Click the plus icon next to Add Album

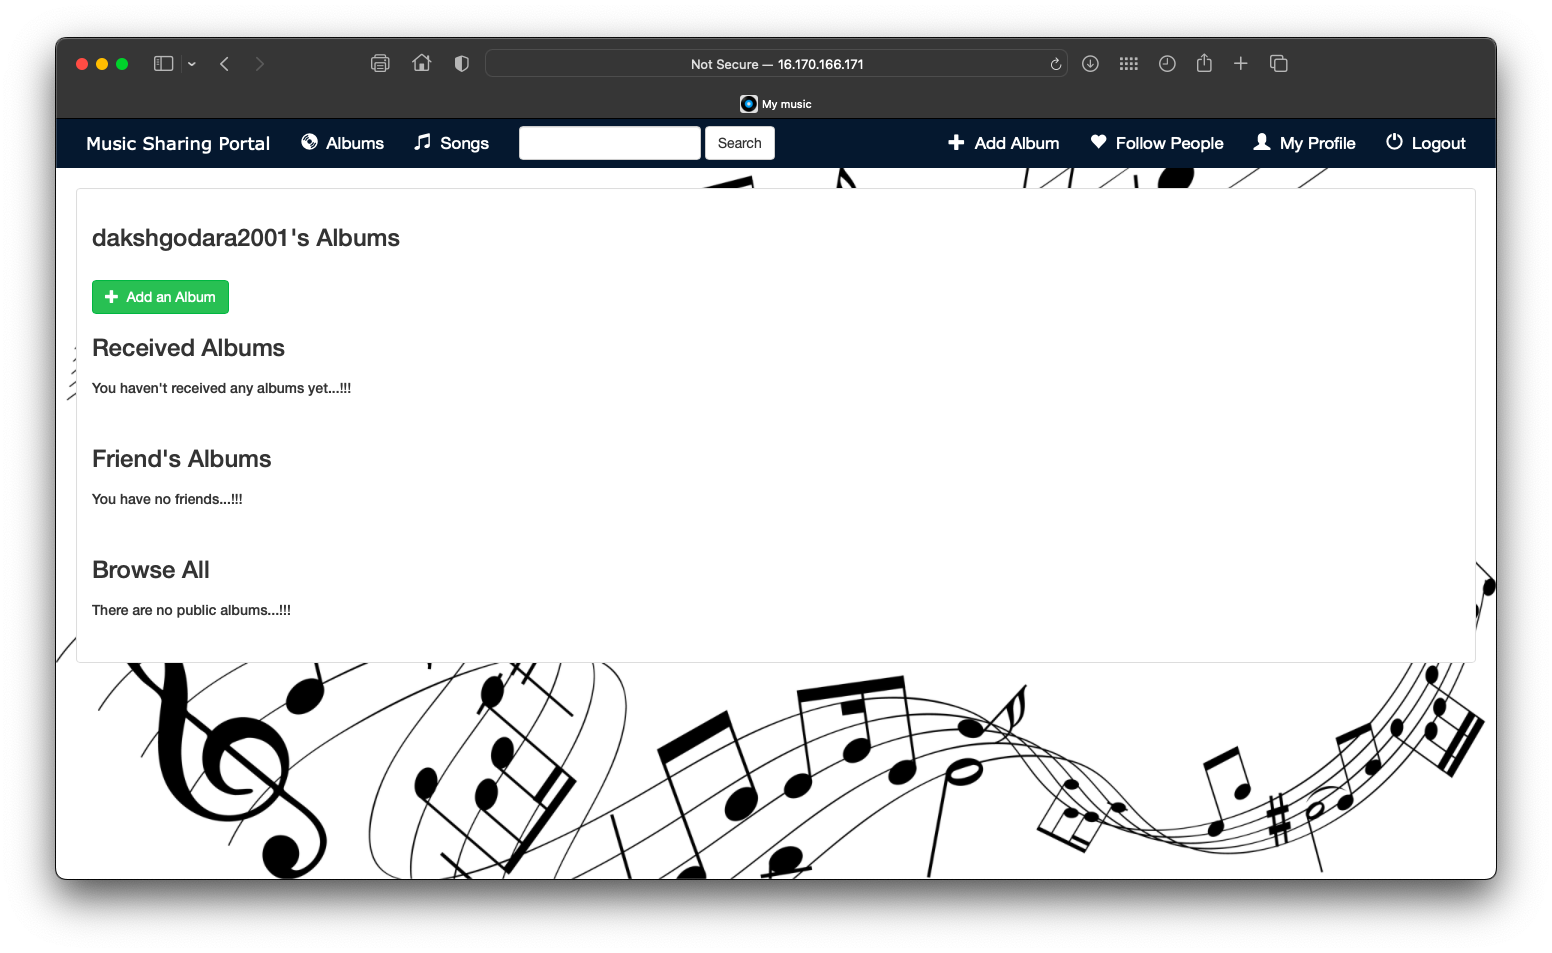click(956, 142)
